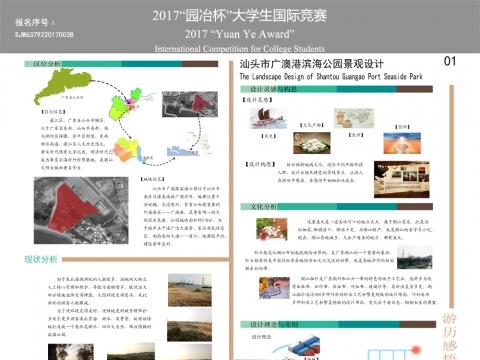Click the exhibition wall photo
Image resolution: width=480 pixels, height=360 pixels.
point(402,179)
